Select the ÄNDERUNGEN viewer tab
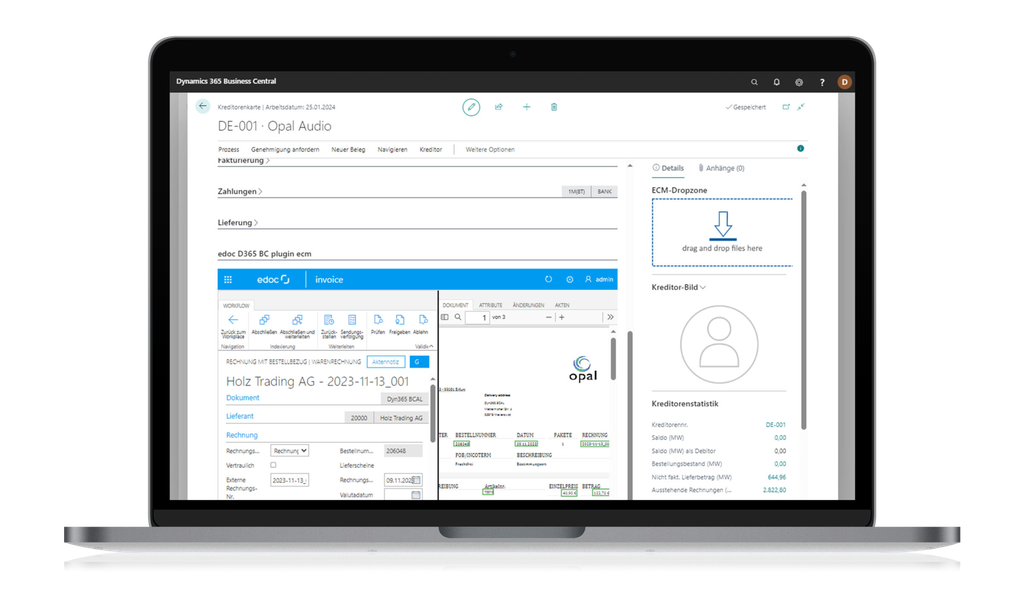This screenshot has width=1024, height=589. pos(528,305)
